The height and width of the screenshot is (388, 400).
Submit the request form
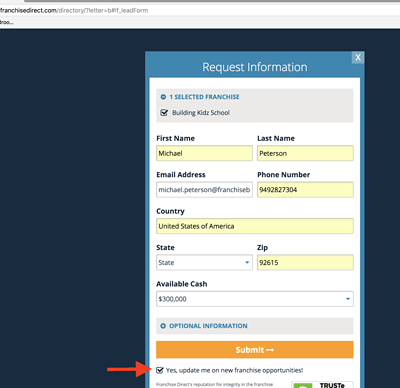coord(255,350)
